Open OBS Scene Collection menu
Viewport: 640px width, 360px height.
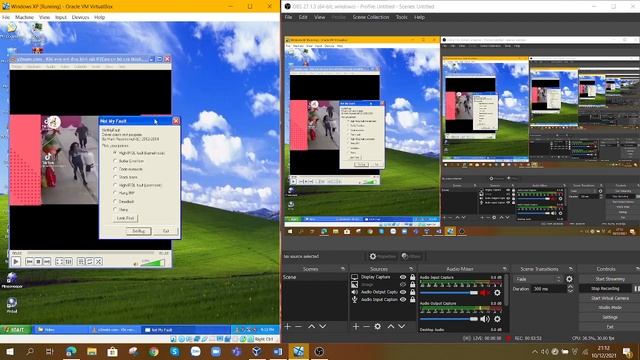[x=371, y=17]
